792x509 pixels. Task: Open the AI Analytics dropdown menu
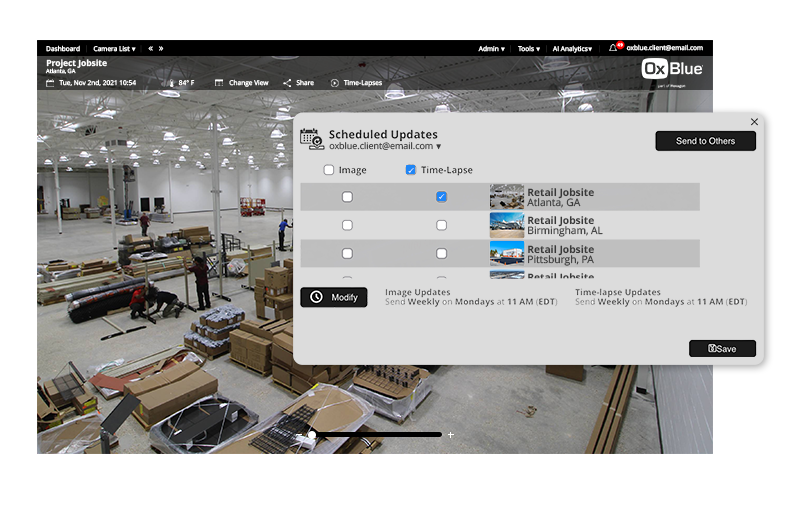[572, 49]
